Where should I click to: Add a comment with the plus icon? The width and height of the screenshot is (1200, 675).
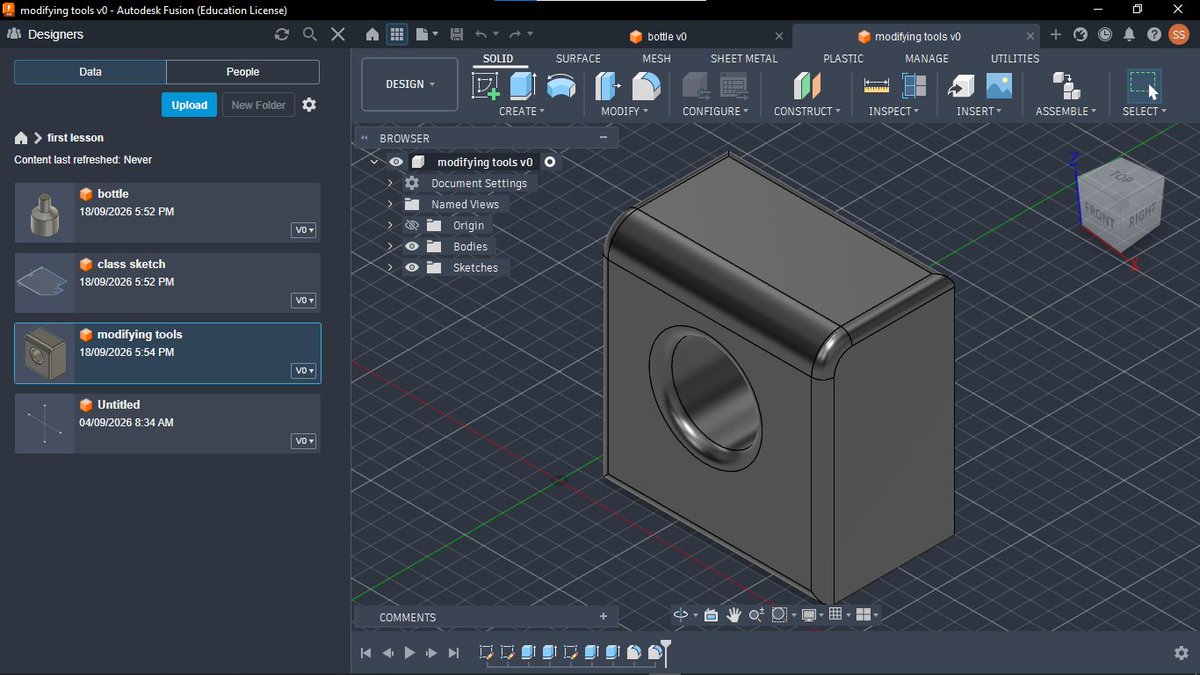[x=603, y=617]
